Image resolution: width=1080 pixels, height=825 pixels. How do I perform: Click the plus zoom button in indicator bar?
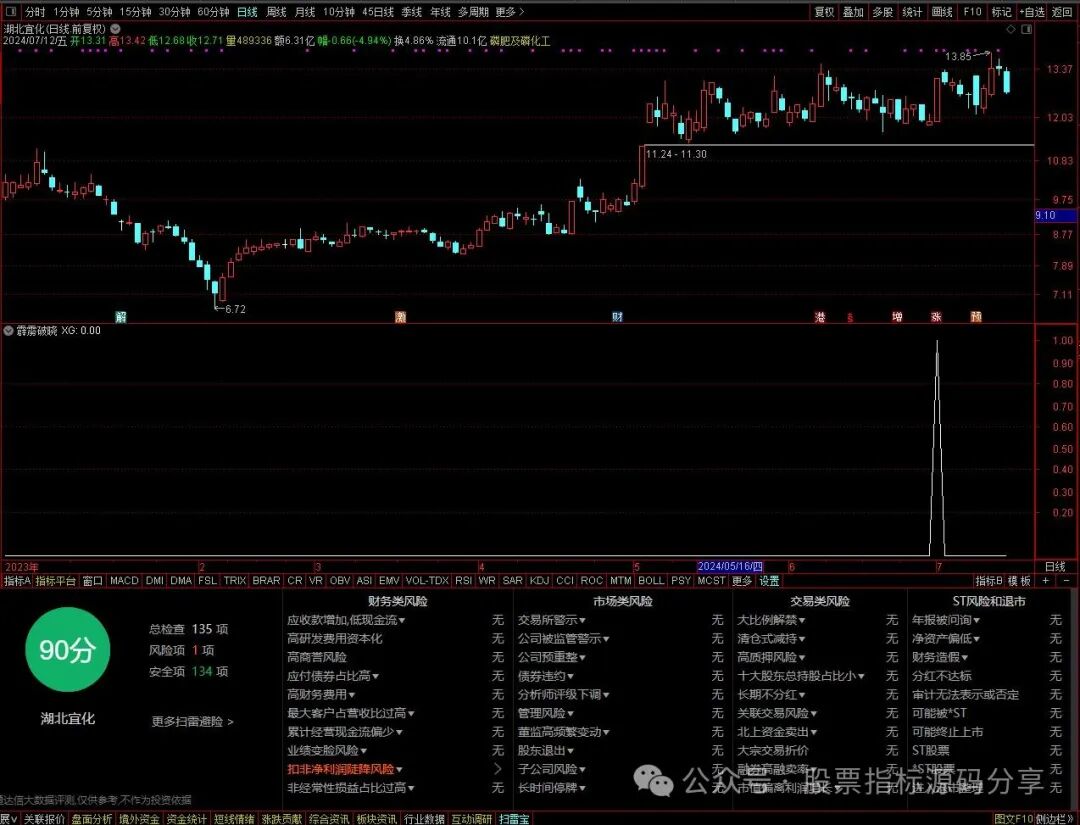click(x=1046, y=581)
